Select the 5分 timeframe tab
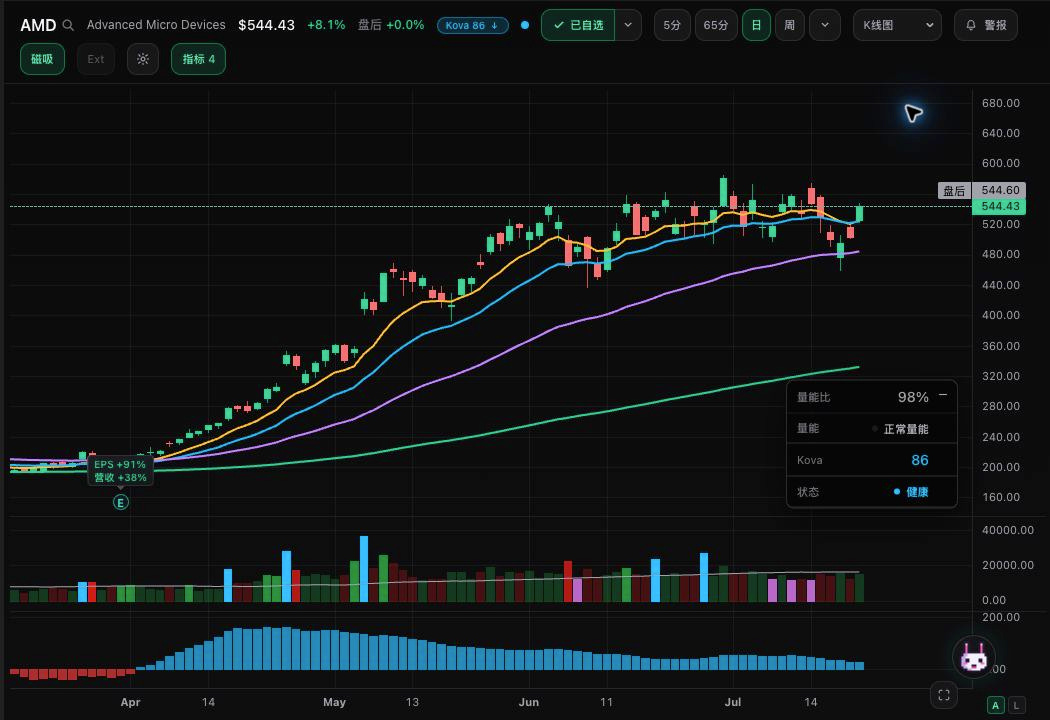Viewport: 1050px width, 720px height. pos(672,25)
